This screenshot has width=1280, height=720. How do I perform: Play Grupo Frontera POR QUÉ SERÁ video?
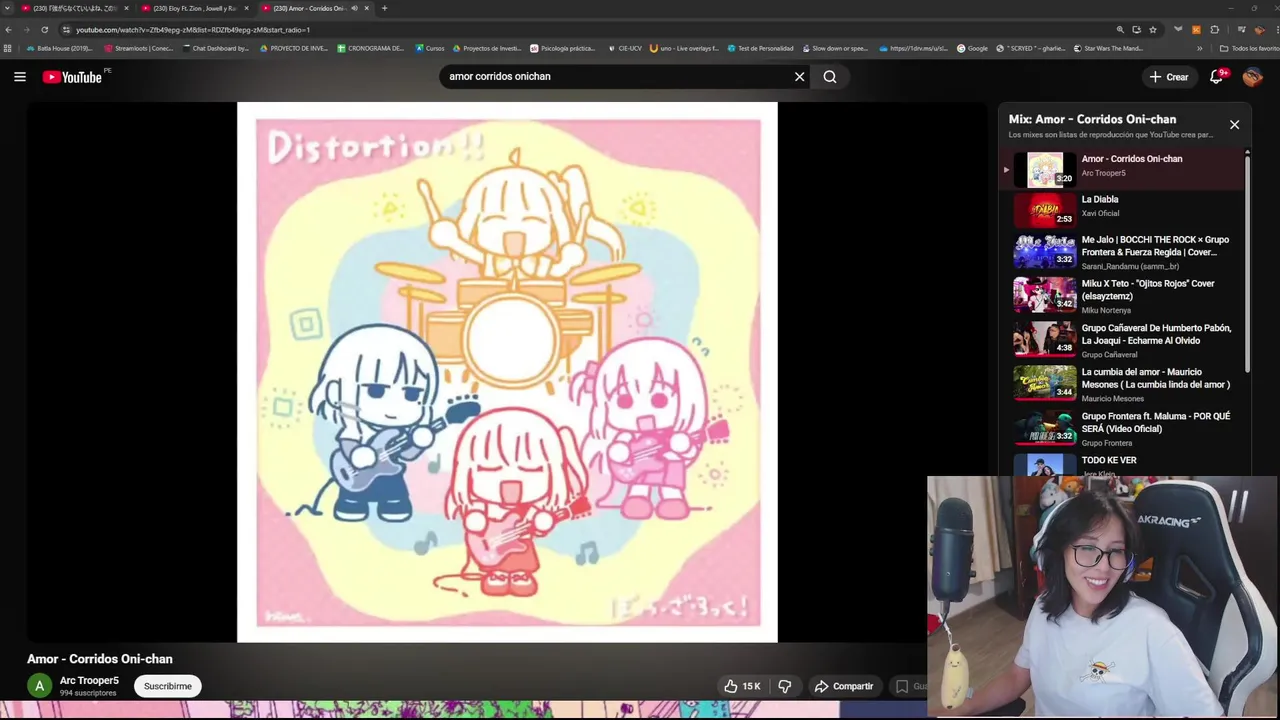(1124, 429)
